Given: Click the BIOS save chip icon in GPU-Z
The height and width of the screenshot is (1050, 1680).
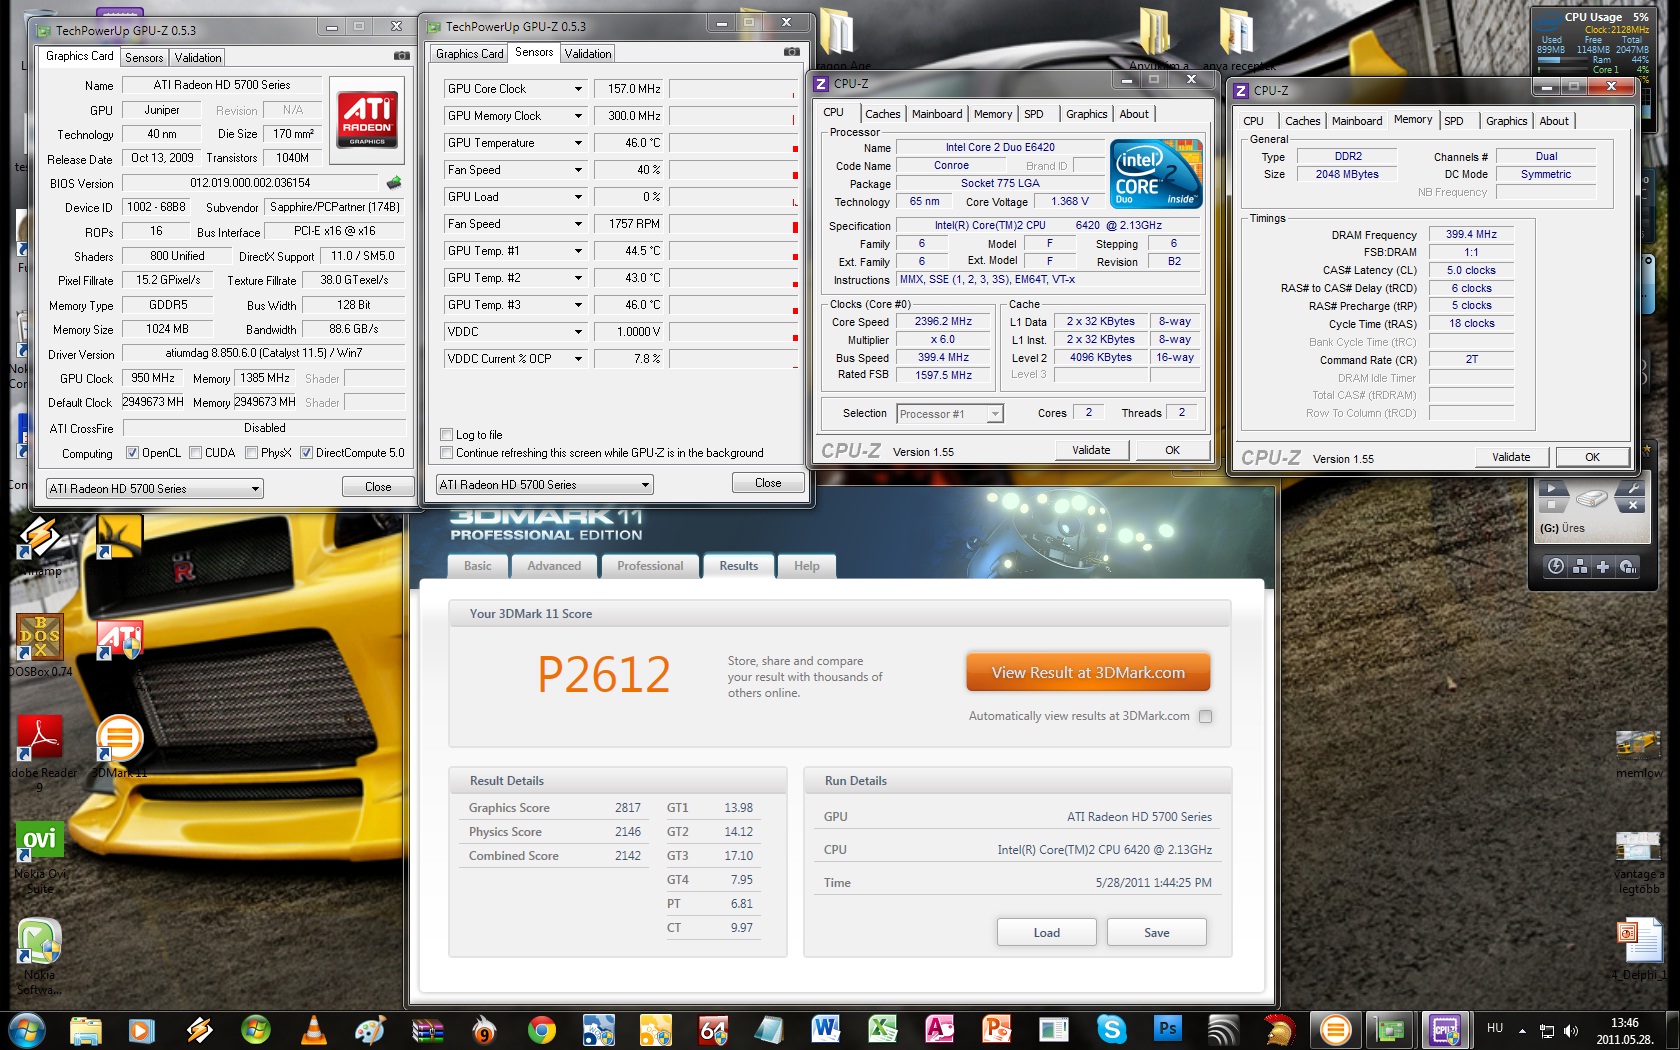Looking at the screenshot, I should [394, 183].
